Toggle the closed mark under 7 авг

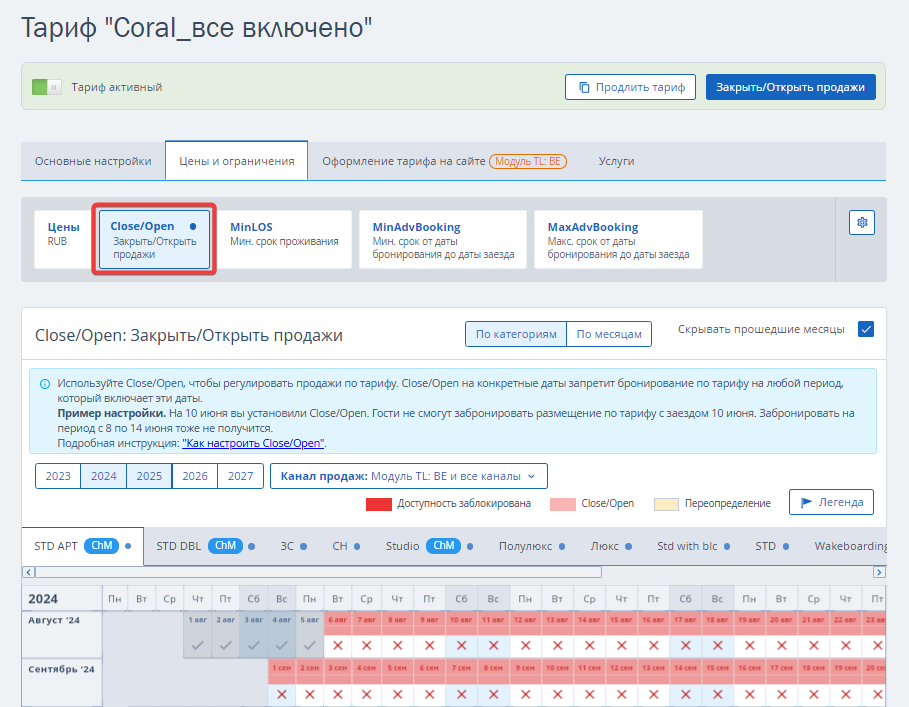(x=366, y=646)
